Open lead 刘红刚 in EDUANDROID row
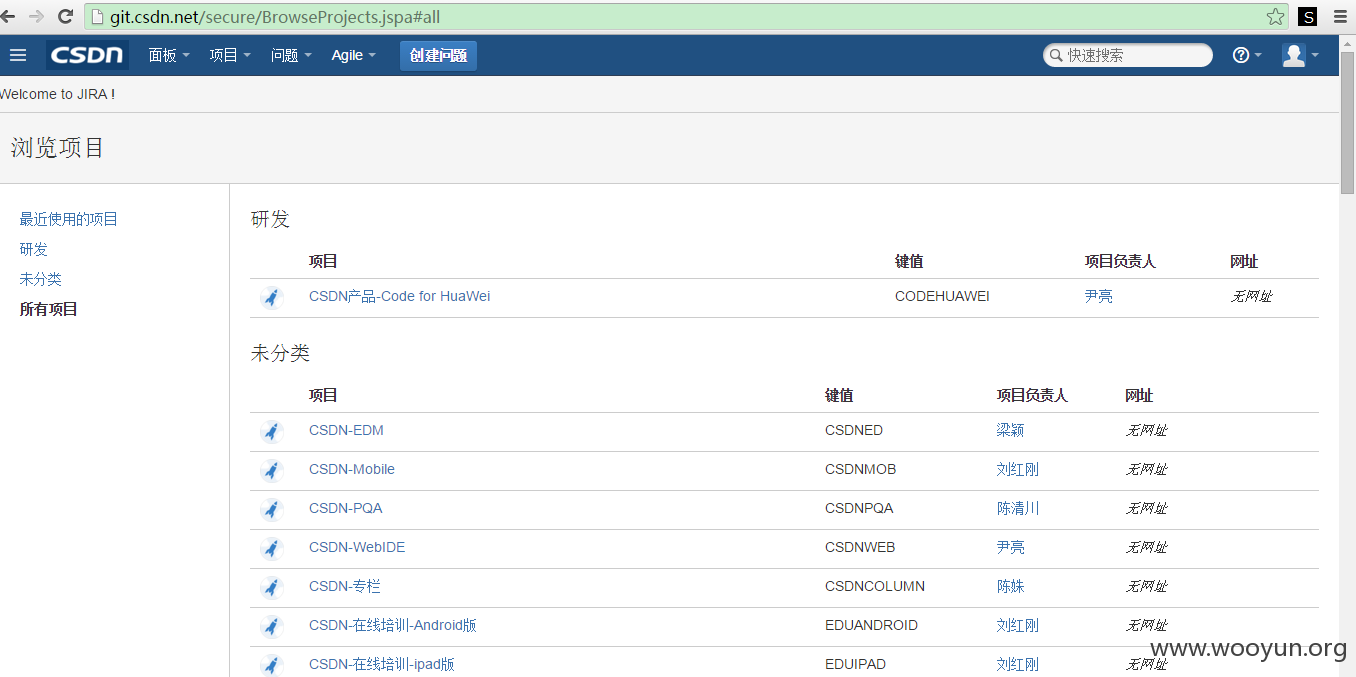Screen dimensions: 1356x677 click(x=1018, y=625)
